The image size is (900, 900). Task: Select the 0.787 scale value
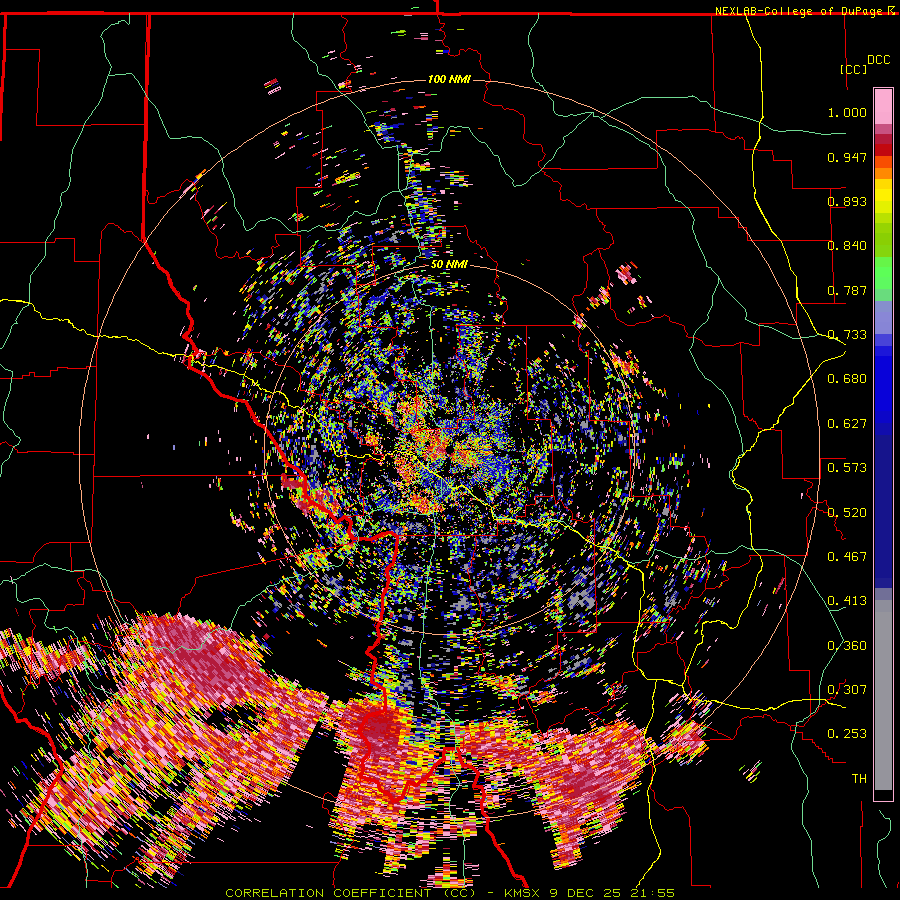(847, 290)
